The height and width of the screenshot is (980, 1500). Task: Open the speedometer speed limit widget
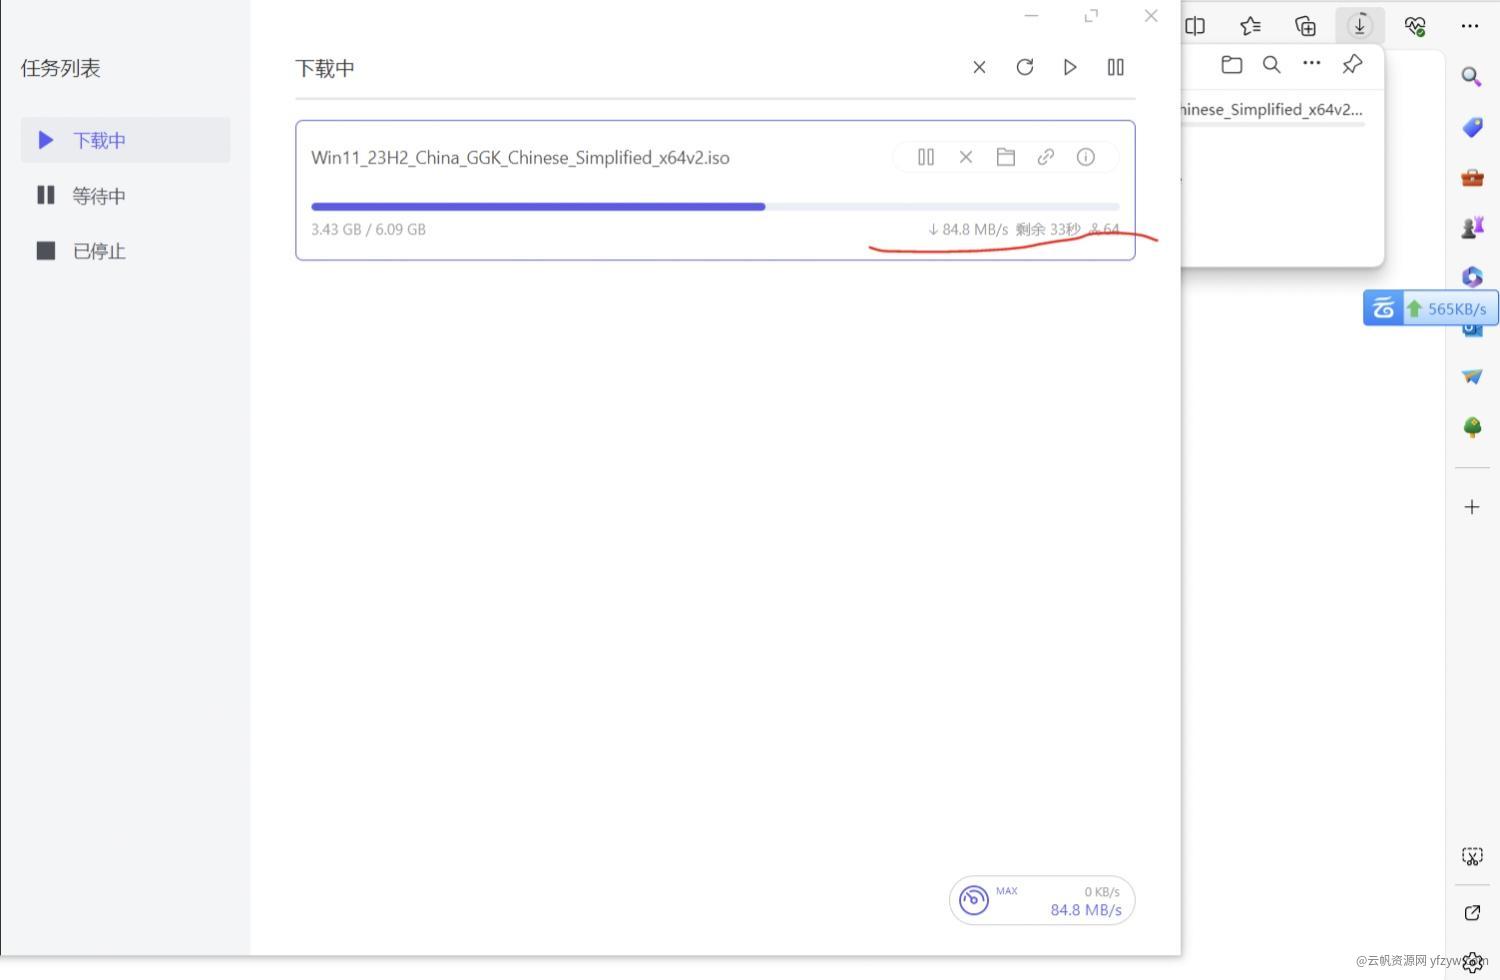974,900
